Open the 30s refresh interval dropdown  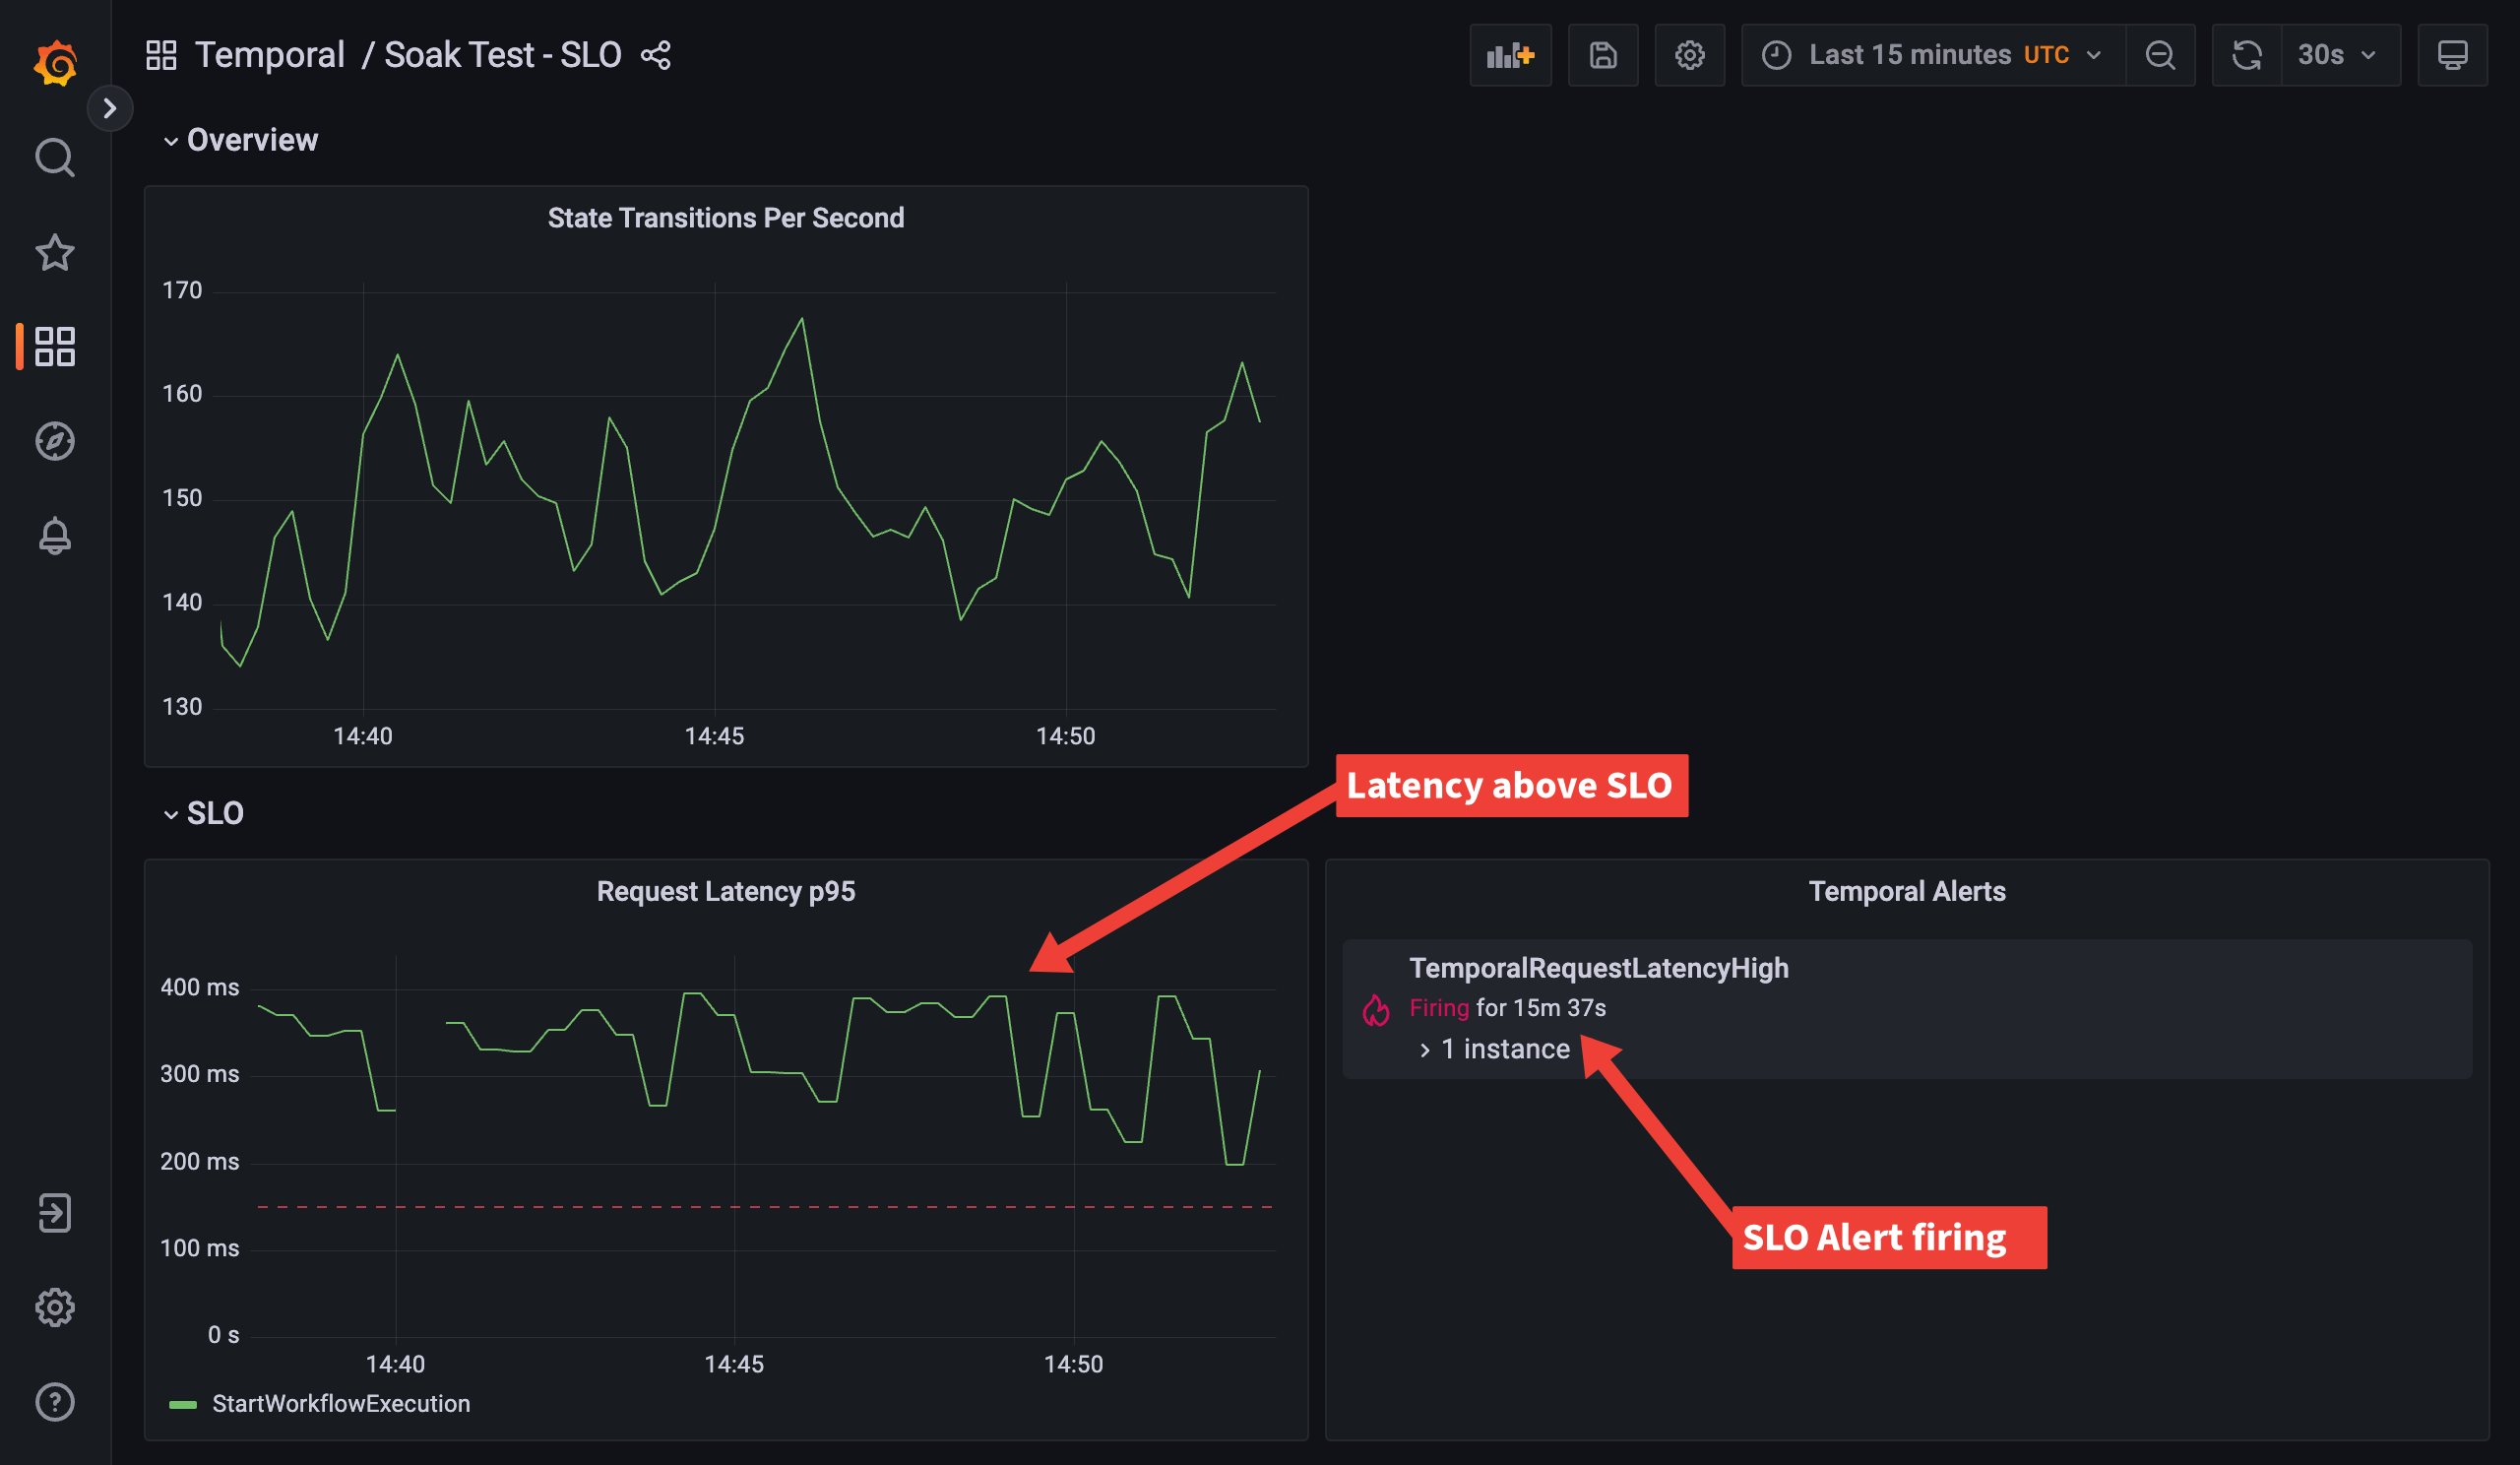[x=2340, y=55]
